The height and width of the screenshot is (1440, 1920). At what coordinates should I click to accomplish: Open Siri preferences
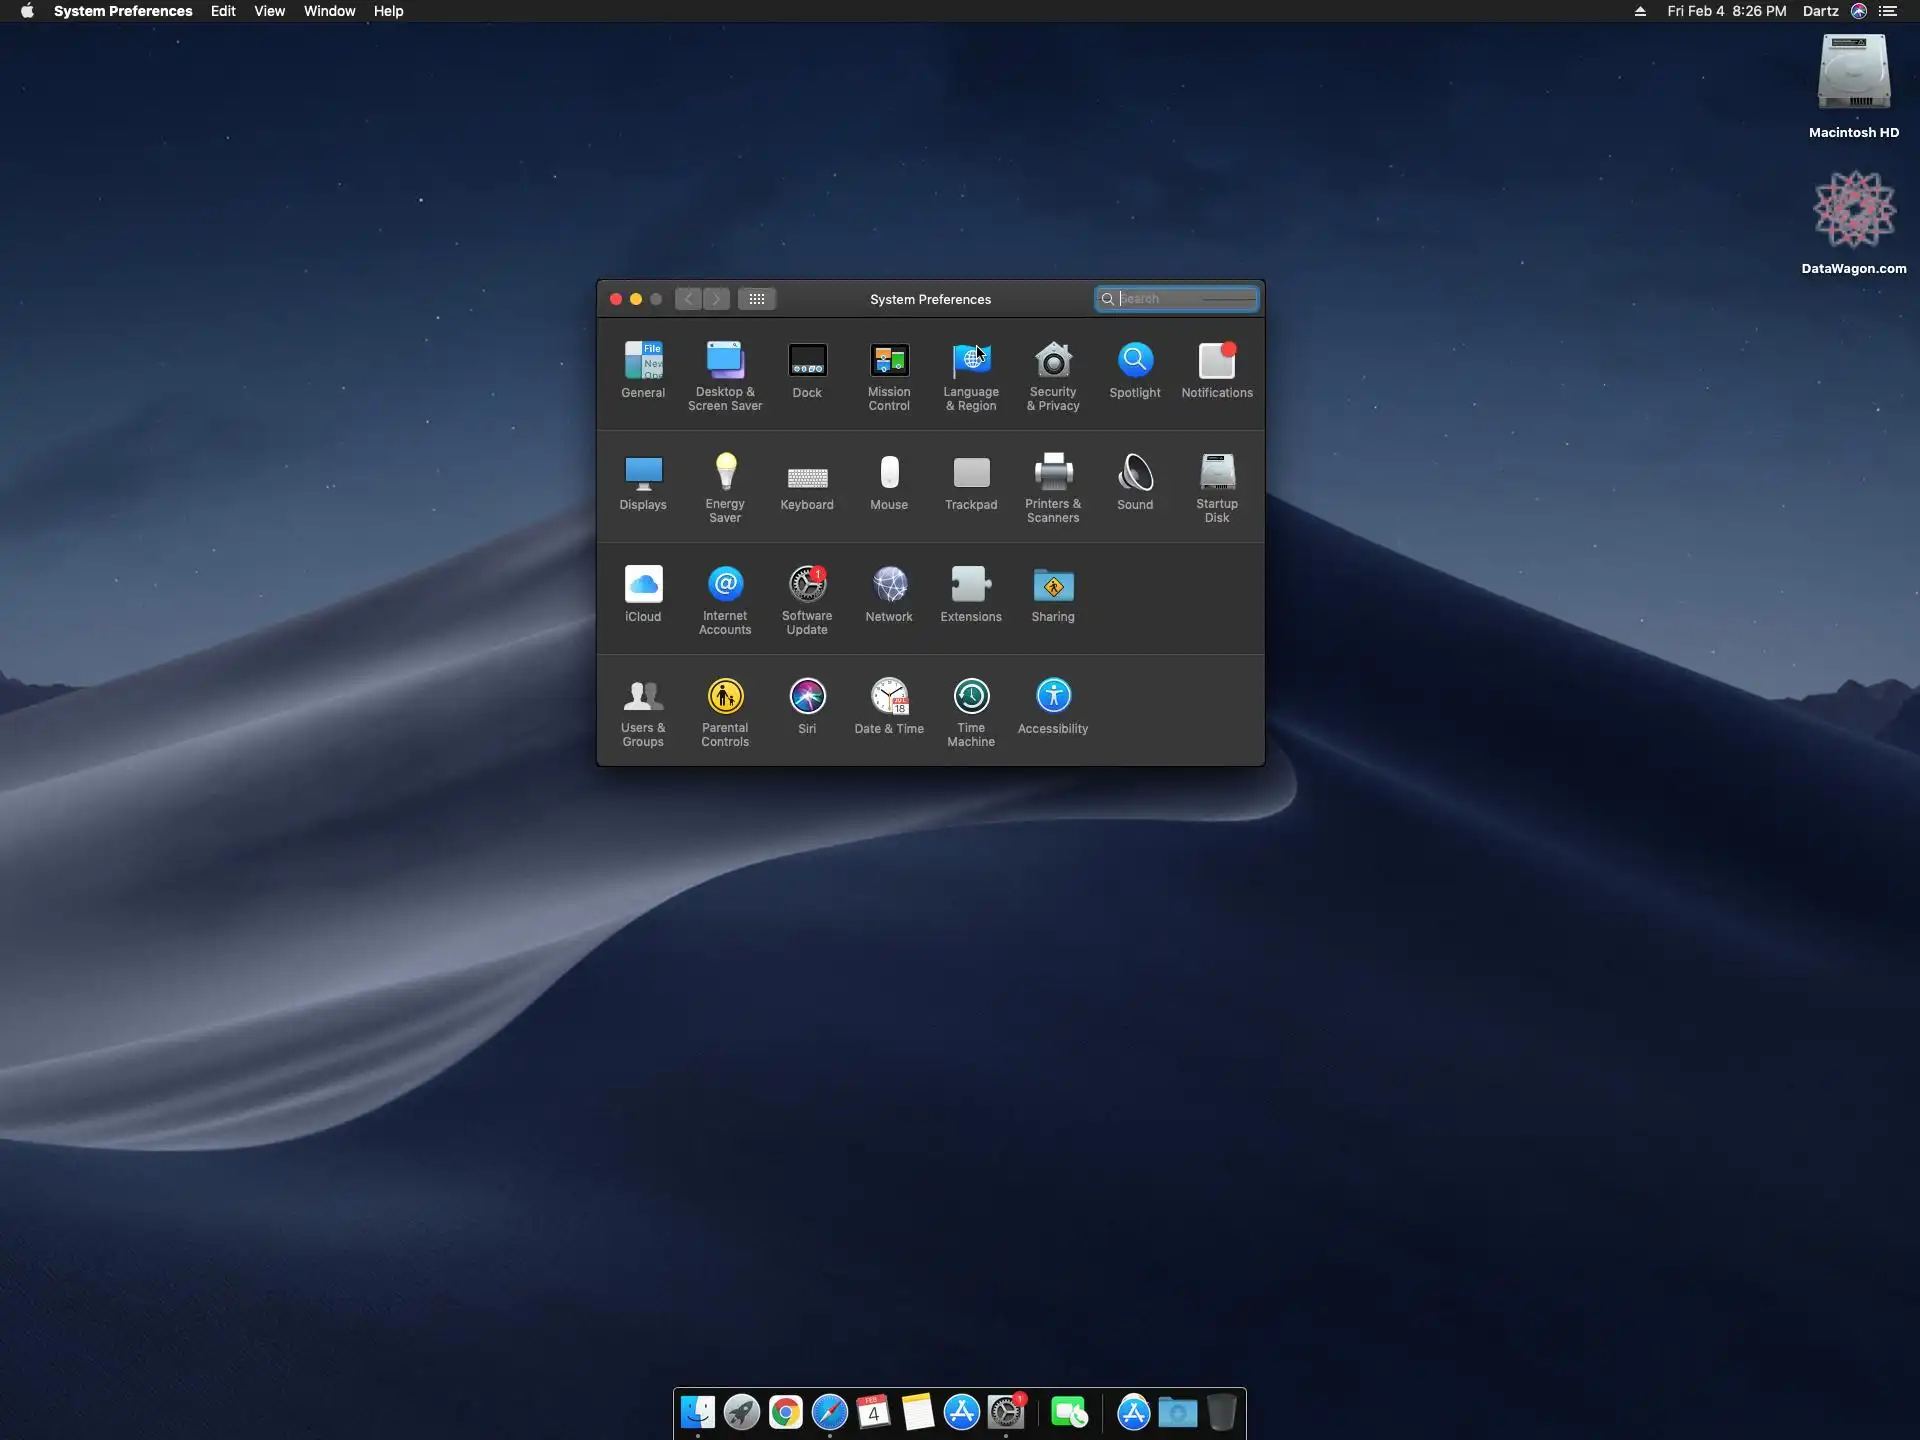click(x=807, y=698)
